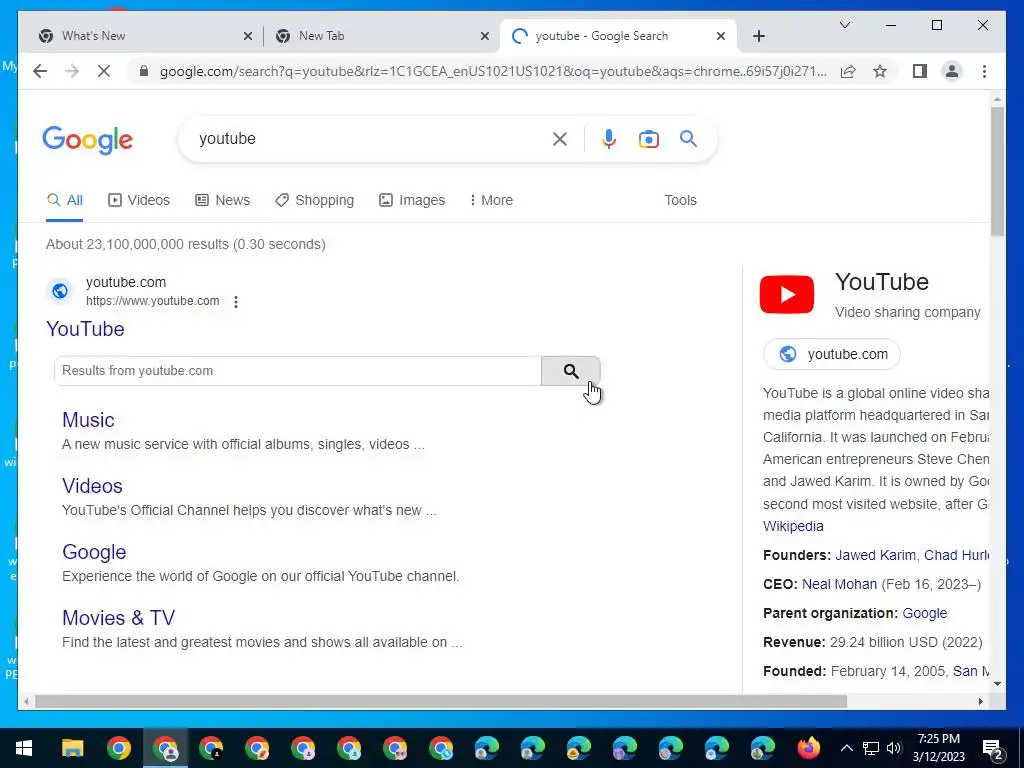Screen dimensions: 1024x768
Task: Bookmark this tab with the star
Action: pos(880,71)
